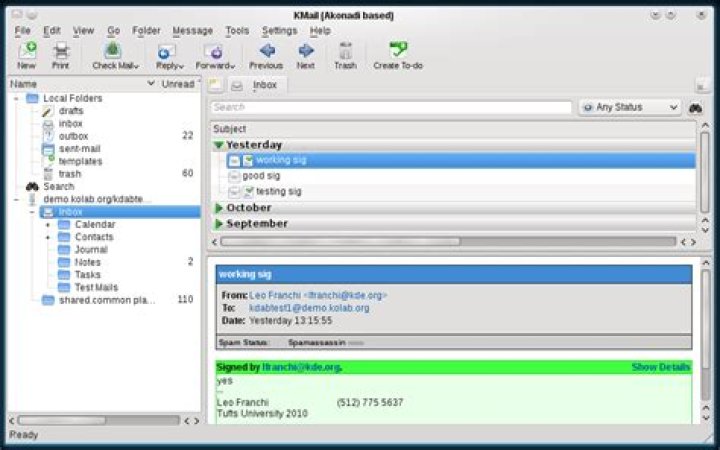The image size is (720, 450).
Task: Expand the Calendar folder node
Action: (48, 225)
